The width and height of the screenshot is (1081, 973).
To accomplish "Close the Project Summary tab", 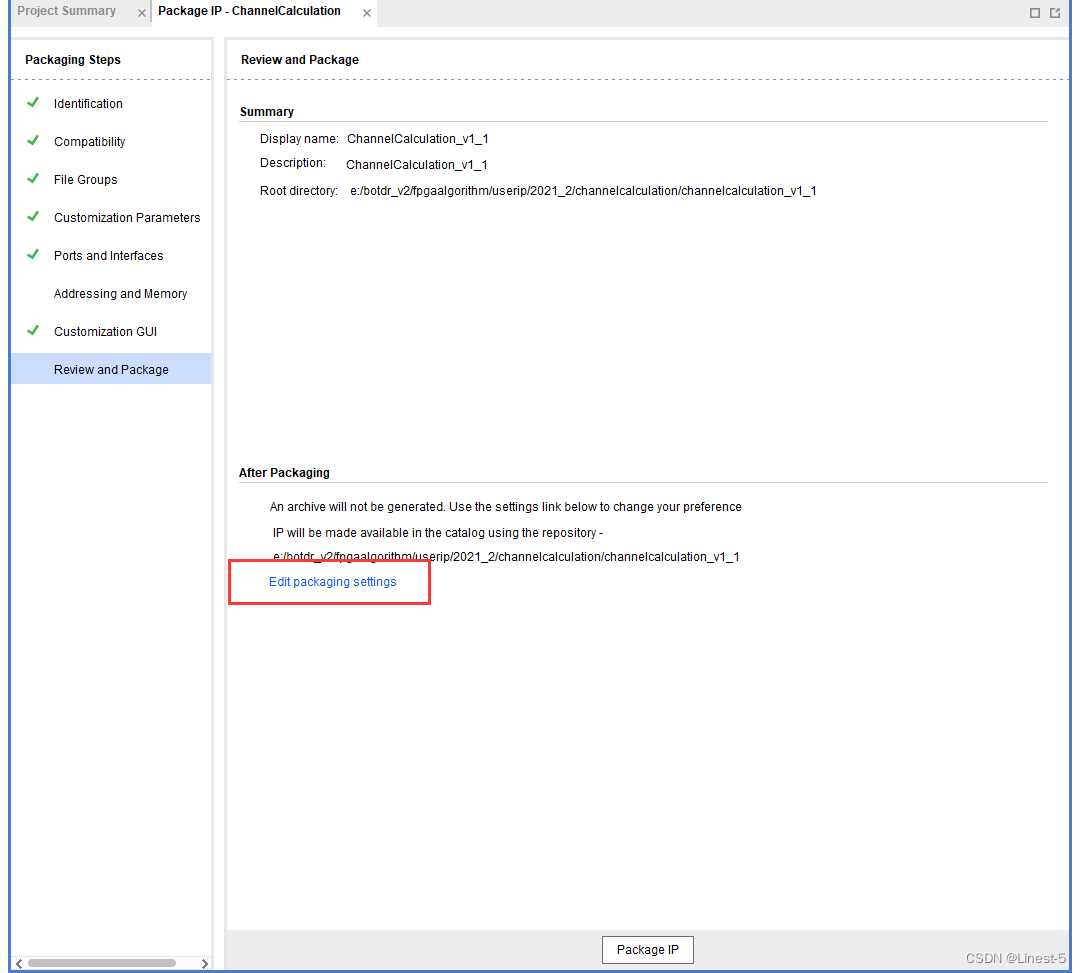I will click(x=141, y=13).
